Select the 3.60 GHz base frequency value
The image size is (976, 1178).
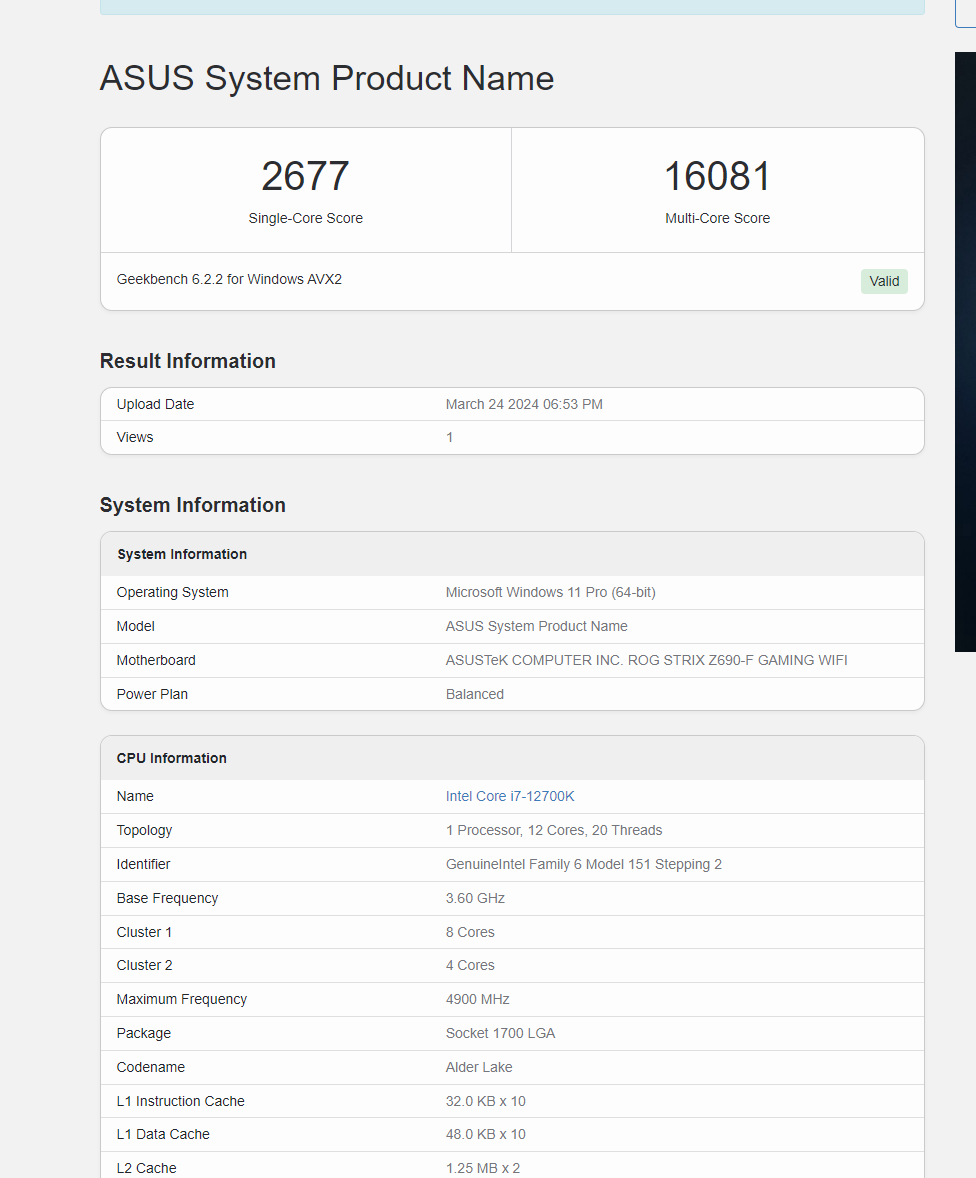point(475,899)
